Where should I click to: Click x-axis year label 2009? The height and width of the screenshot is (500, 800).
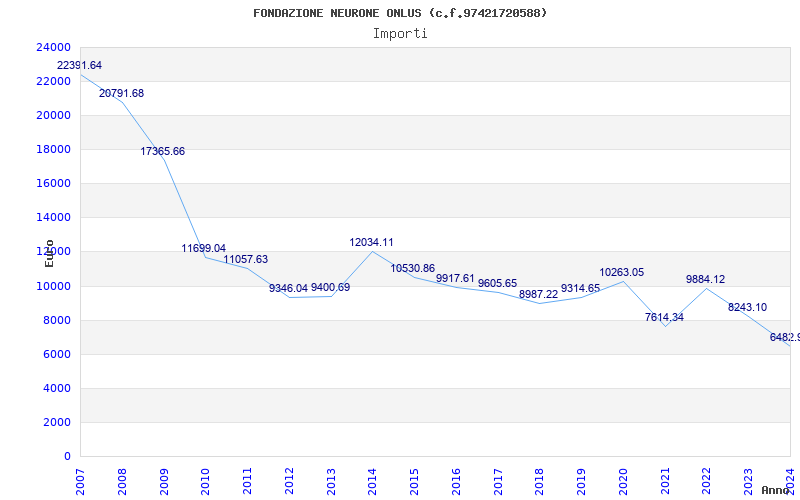[x=164, y=481]
